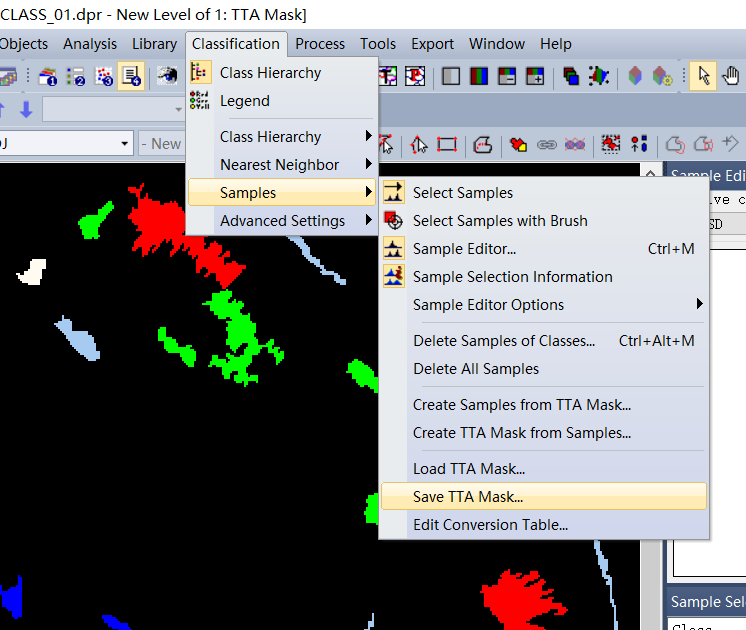This screenshot has width=746, height=630.
Task: Choose rectangle selection tool icon
Action: (x=447, y=144)
